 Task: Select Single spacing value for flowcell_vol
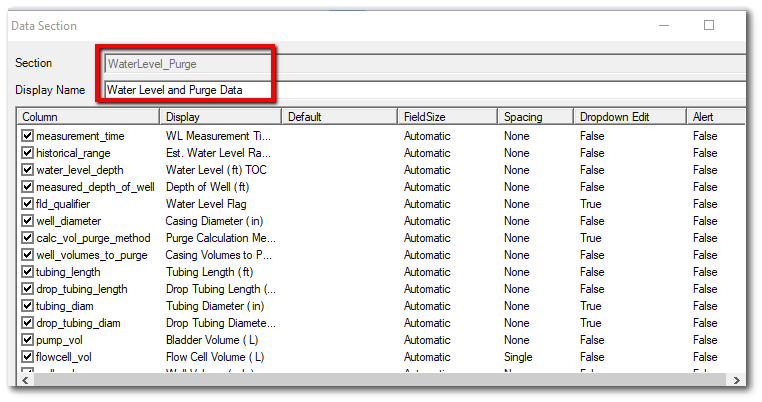point(519,357)
